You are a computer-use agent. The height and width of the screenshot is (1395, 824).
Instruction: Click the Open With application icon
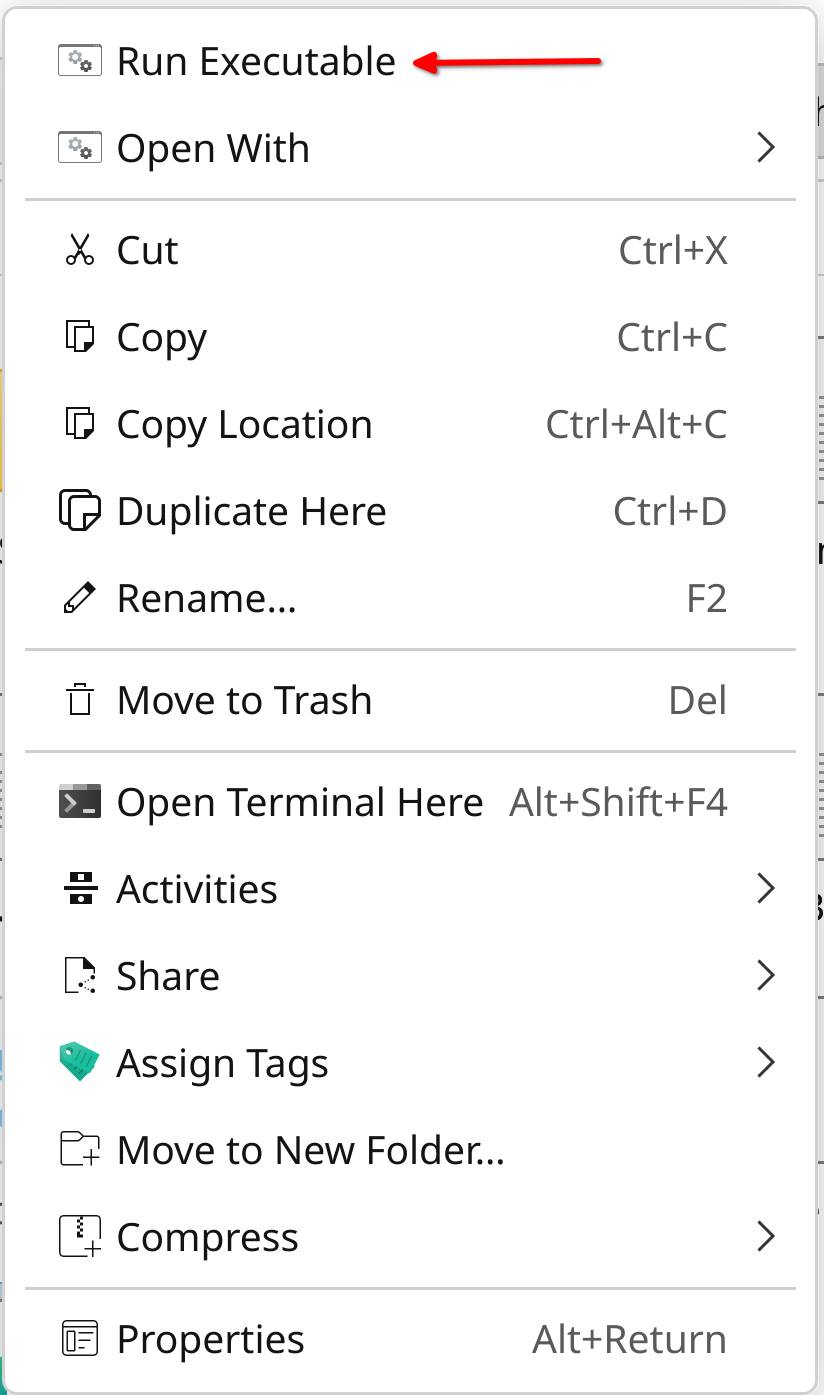point(80,148)
